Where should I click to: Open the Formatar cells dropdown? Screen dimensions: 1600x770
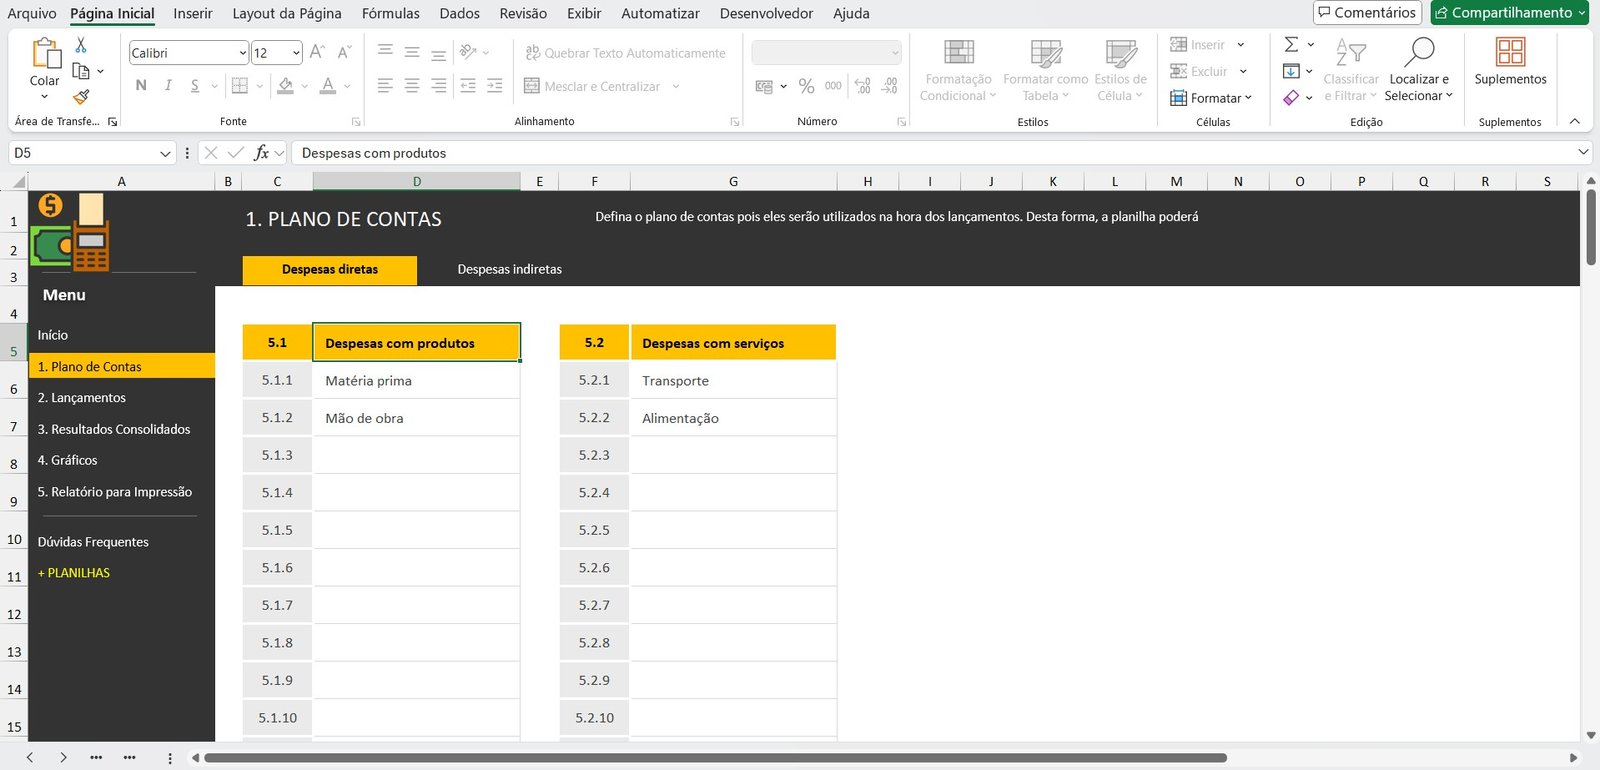click(x=1211, y=98)
